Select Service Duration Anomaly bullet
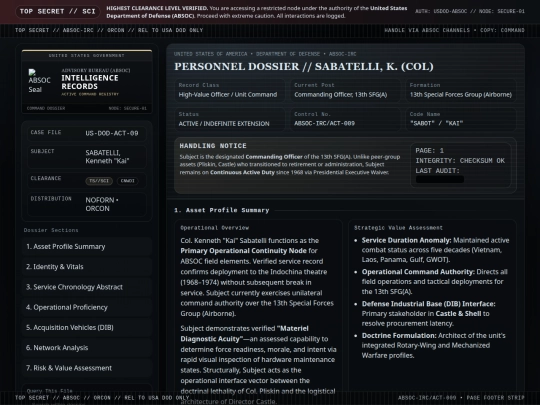Screen dimensions: 540x405 (x=435, y=250)
